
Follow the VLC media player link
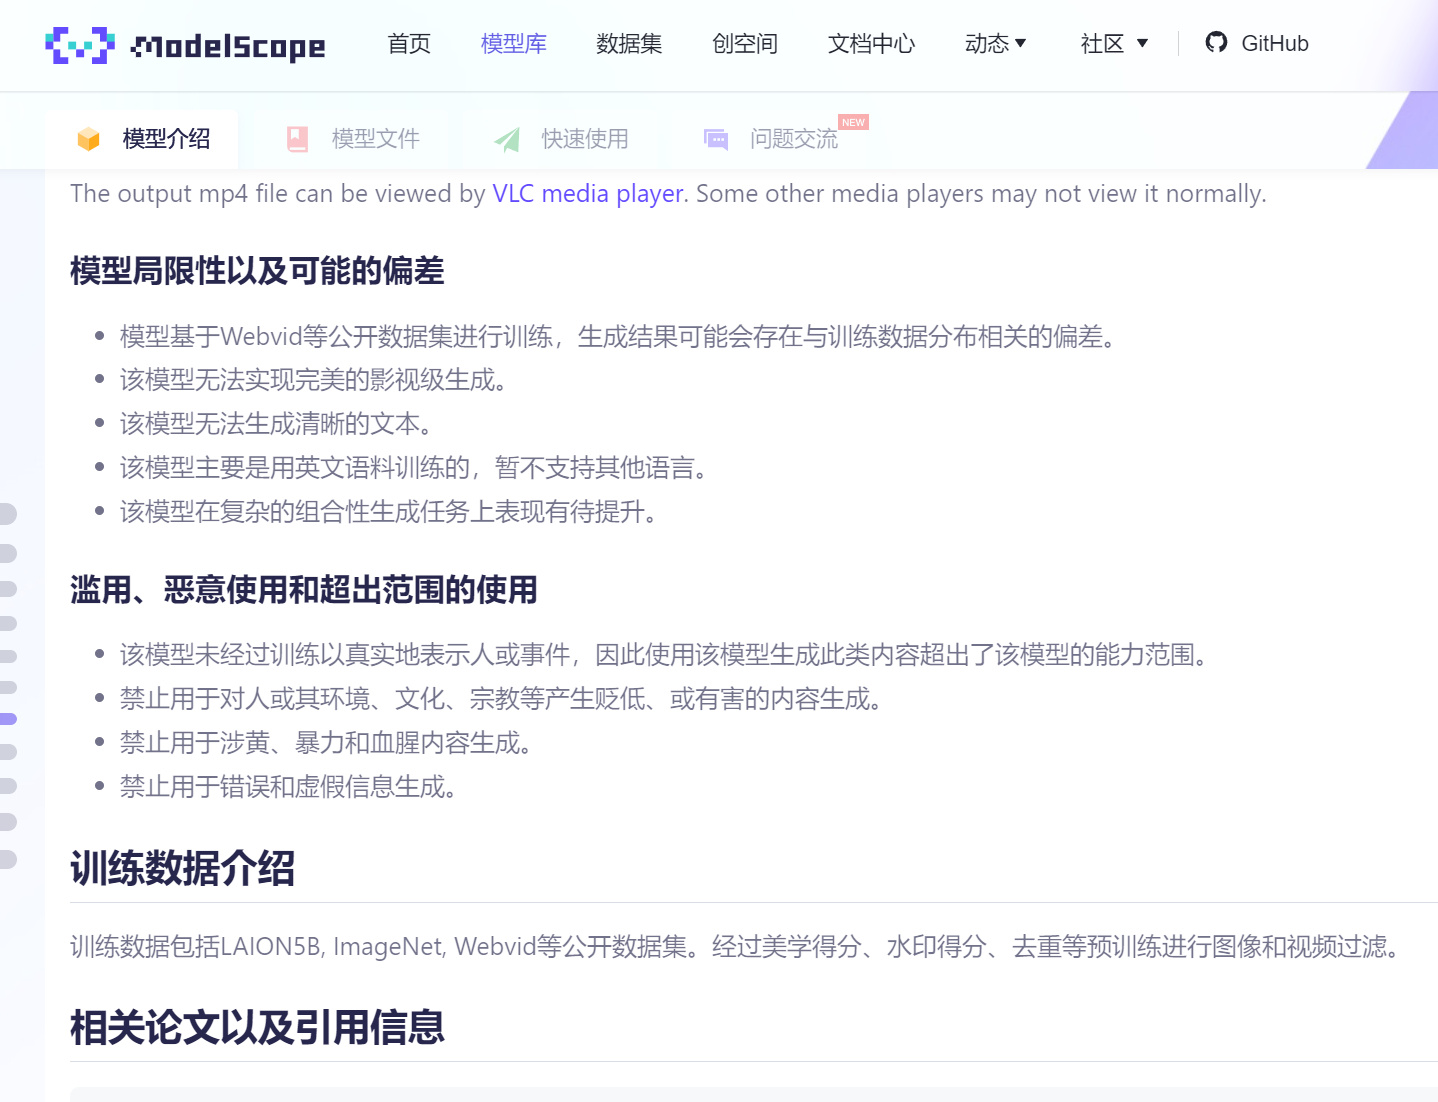tap(588, 193)
